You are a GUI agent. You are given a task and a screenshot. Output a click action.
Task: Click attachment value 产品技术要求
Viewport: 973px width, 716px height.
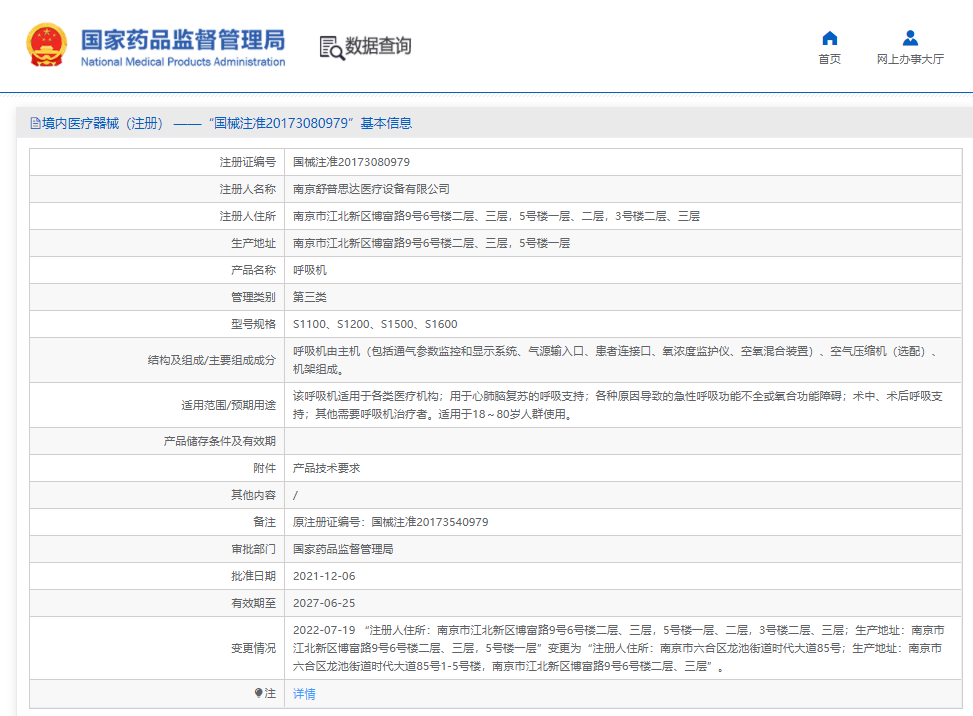326,468
